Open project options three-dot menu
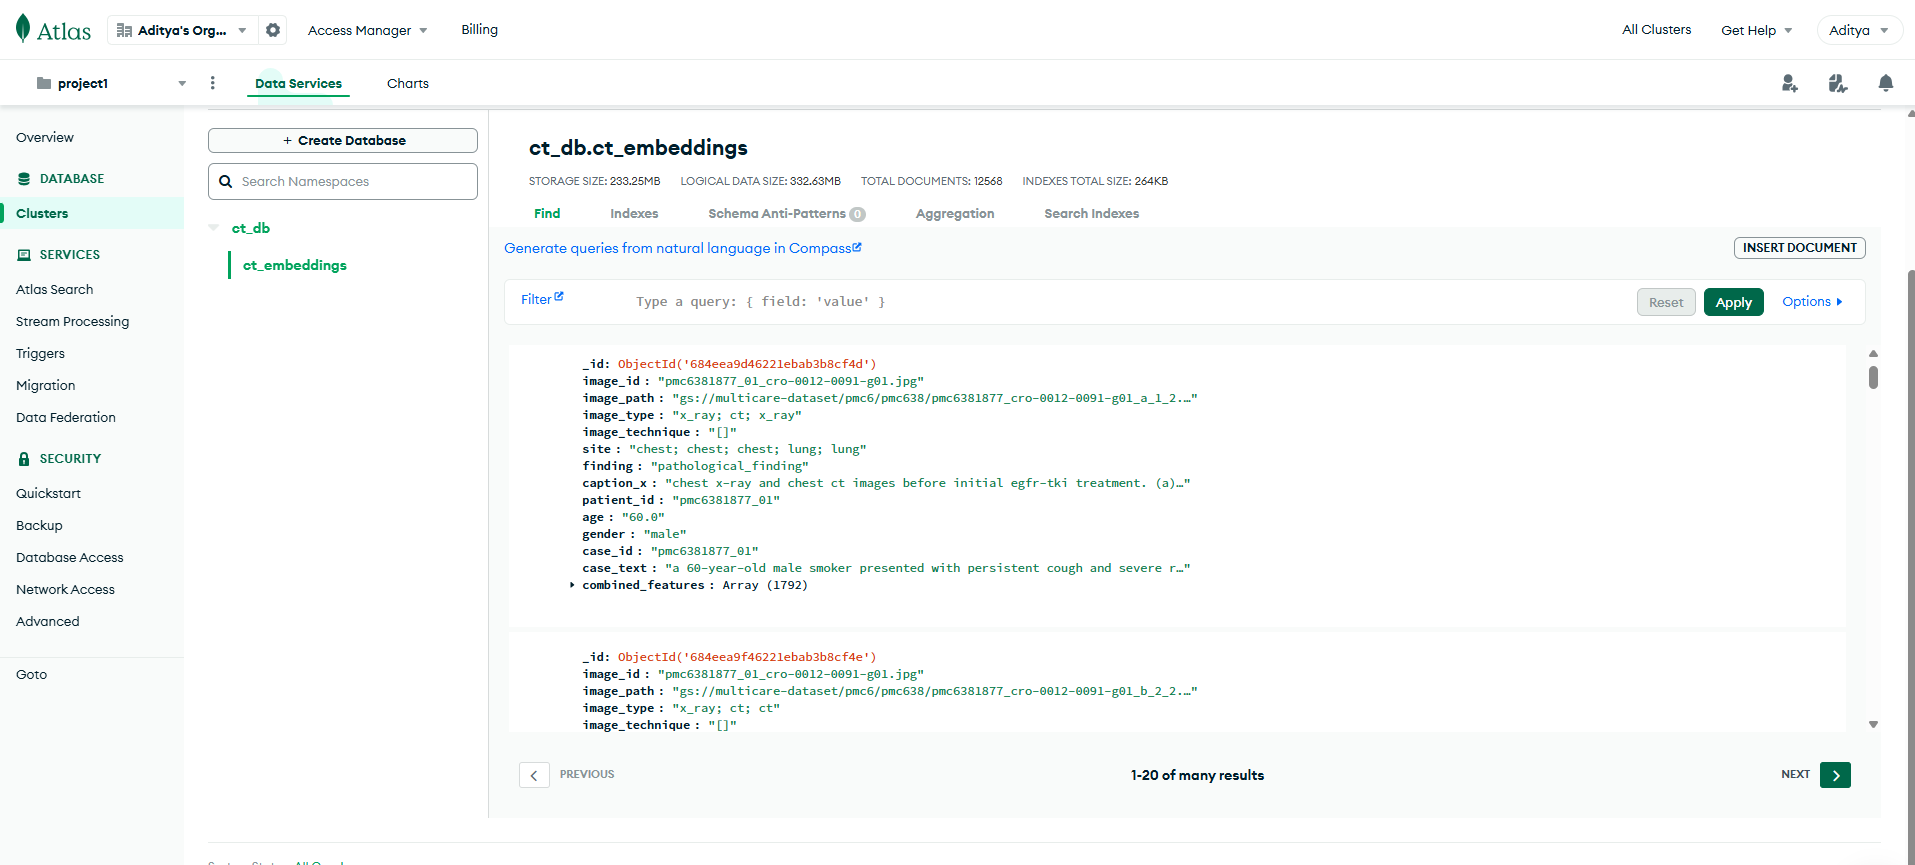Image resolution: width=1915 pixels, height=865 pixels. (x=212, y=83)
